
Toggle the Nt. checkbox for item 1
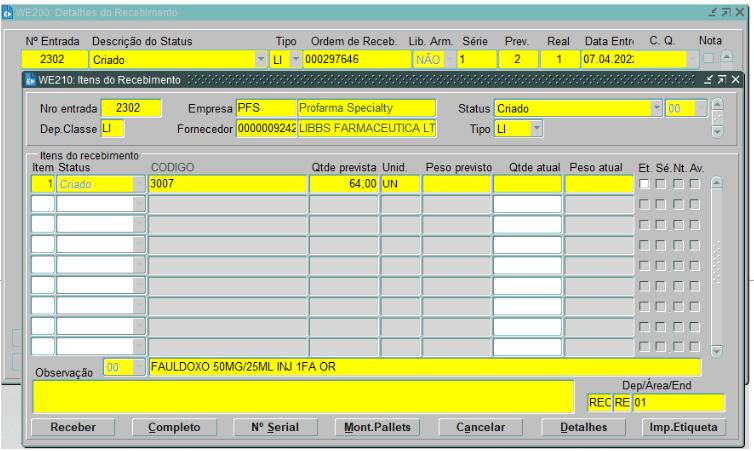678,184
